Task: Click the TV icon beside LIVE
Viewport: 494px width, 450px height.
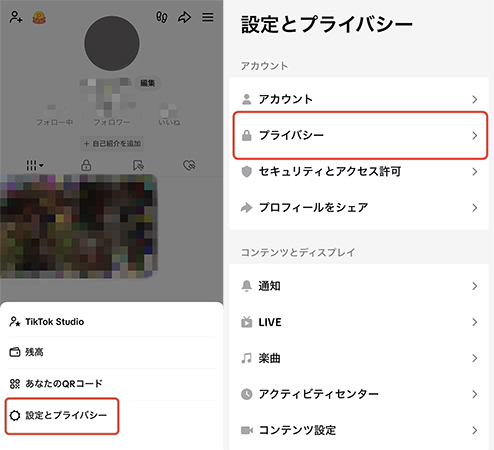Action: tap(247, 322)
